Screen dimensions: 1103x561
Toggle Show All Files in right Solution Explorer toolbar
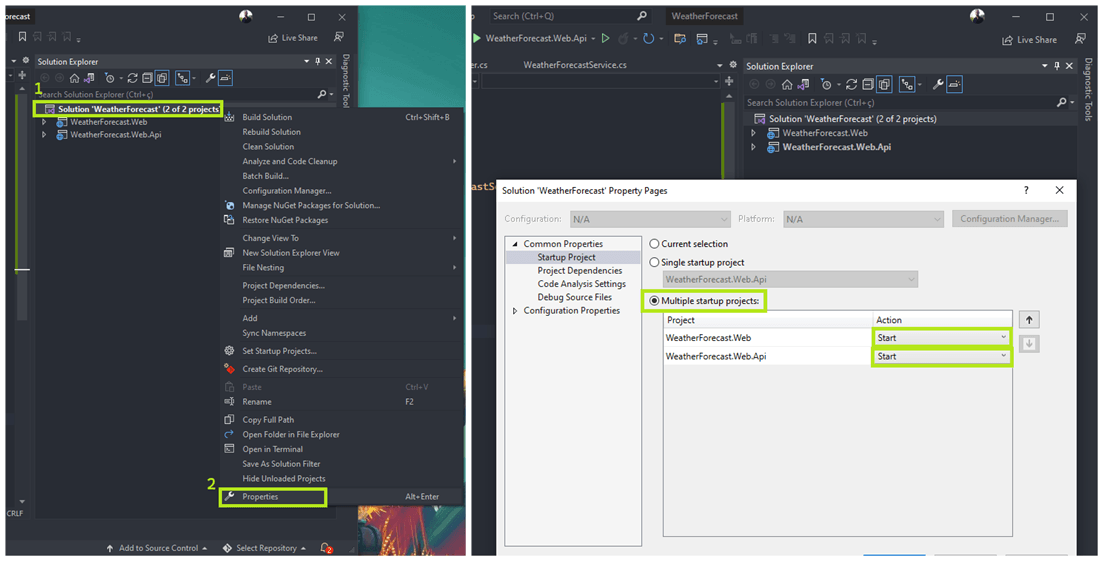[x=884, y=84]
